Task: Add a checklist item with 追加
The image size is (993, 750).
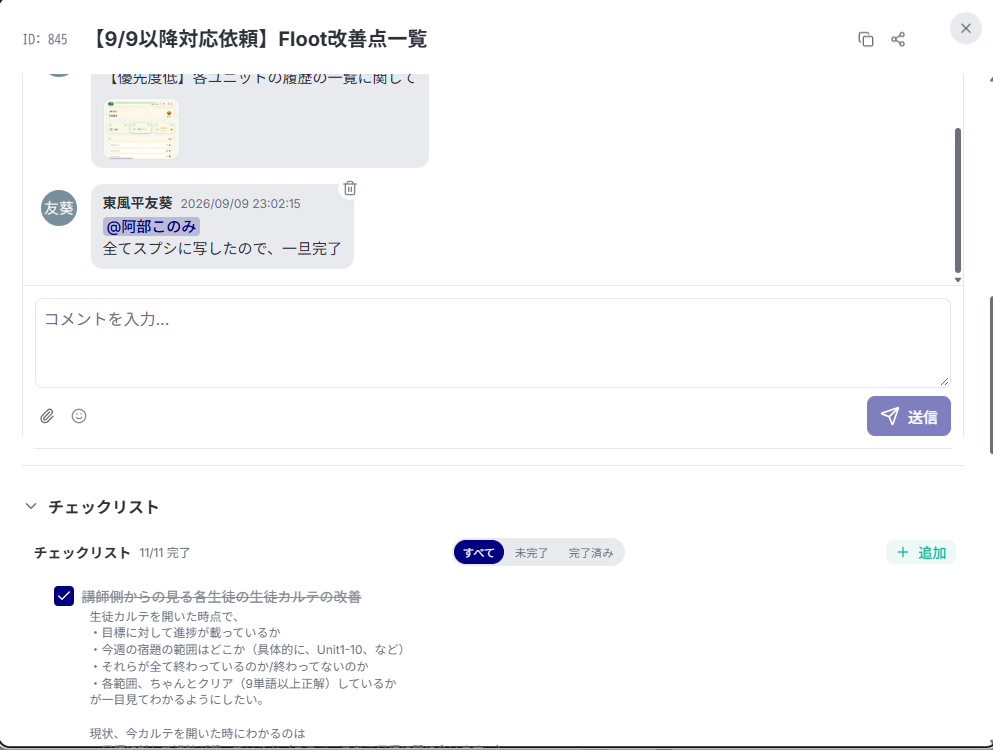Action: click(x=921, y=552)
